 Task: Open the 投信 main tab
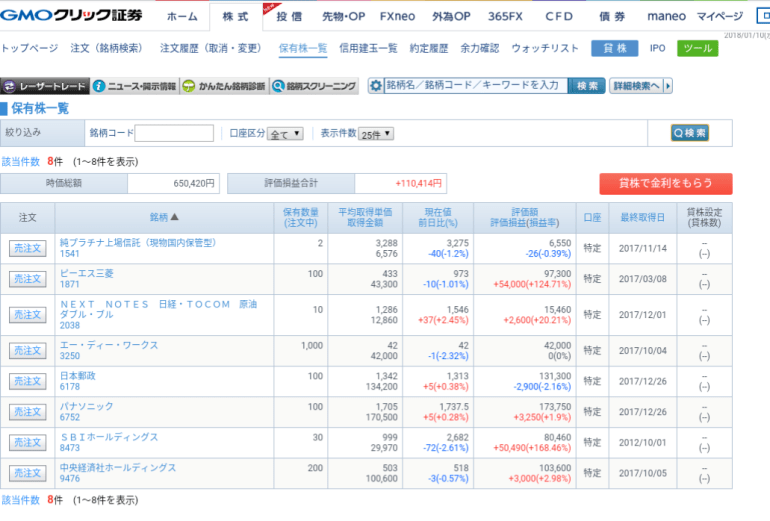pyautogui.click(x=288, y=17)
